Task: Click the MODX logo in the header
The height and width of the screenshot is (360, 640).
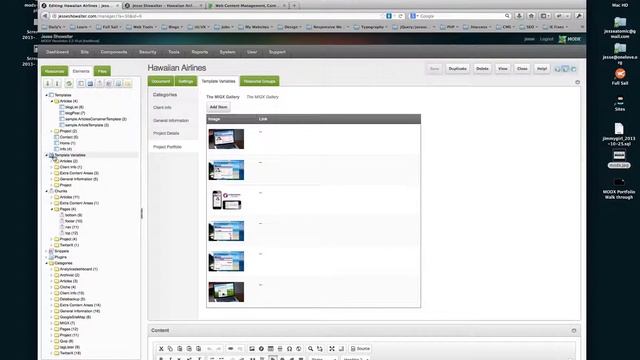Action: point(570,39)
